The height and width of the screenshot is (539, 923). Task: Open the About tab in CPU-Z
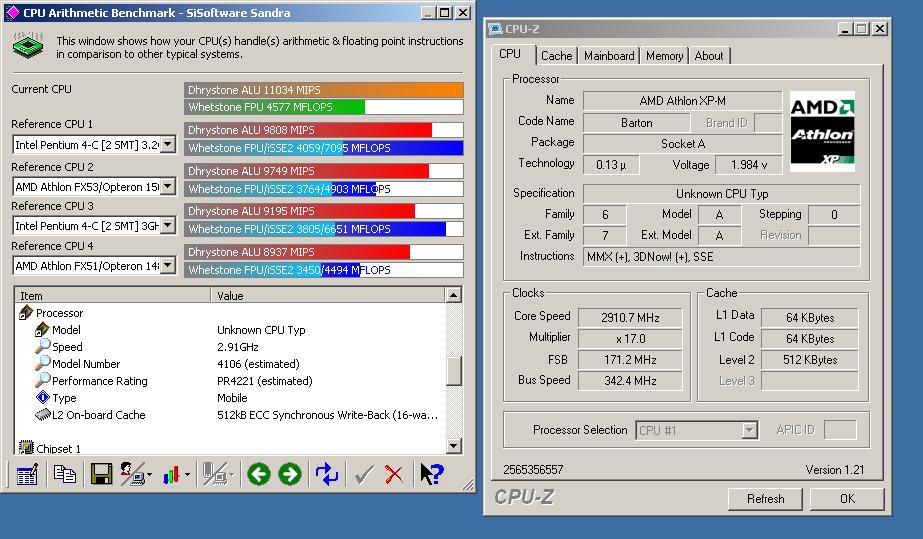pos(709,56)
